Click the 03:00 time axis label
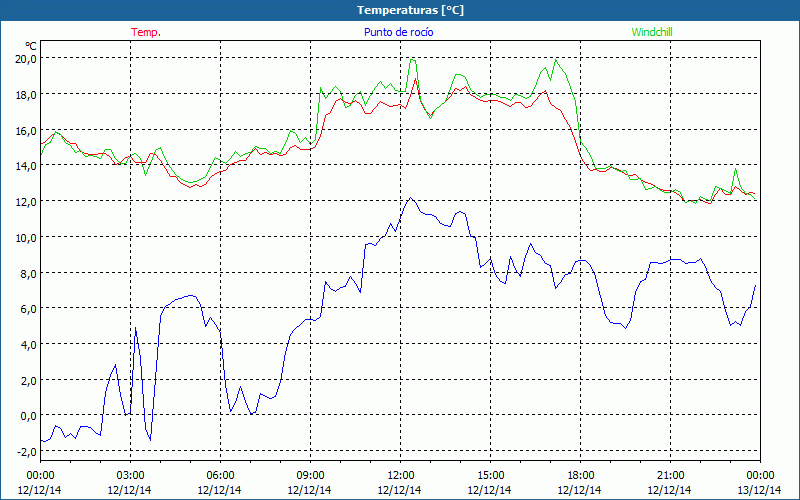 (x=130, y=476)
